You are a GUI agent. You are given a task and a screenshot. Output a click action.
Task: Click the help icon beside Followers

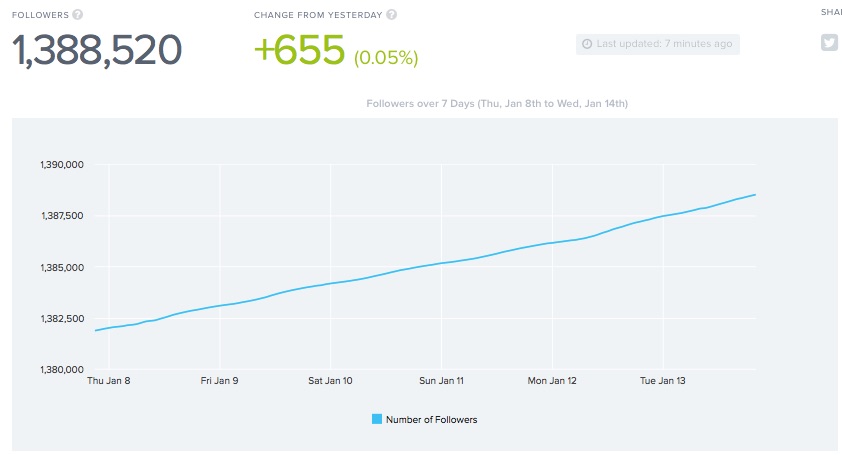click(78, 15)
